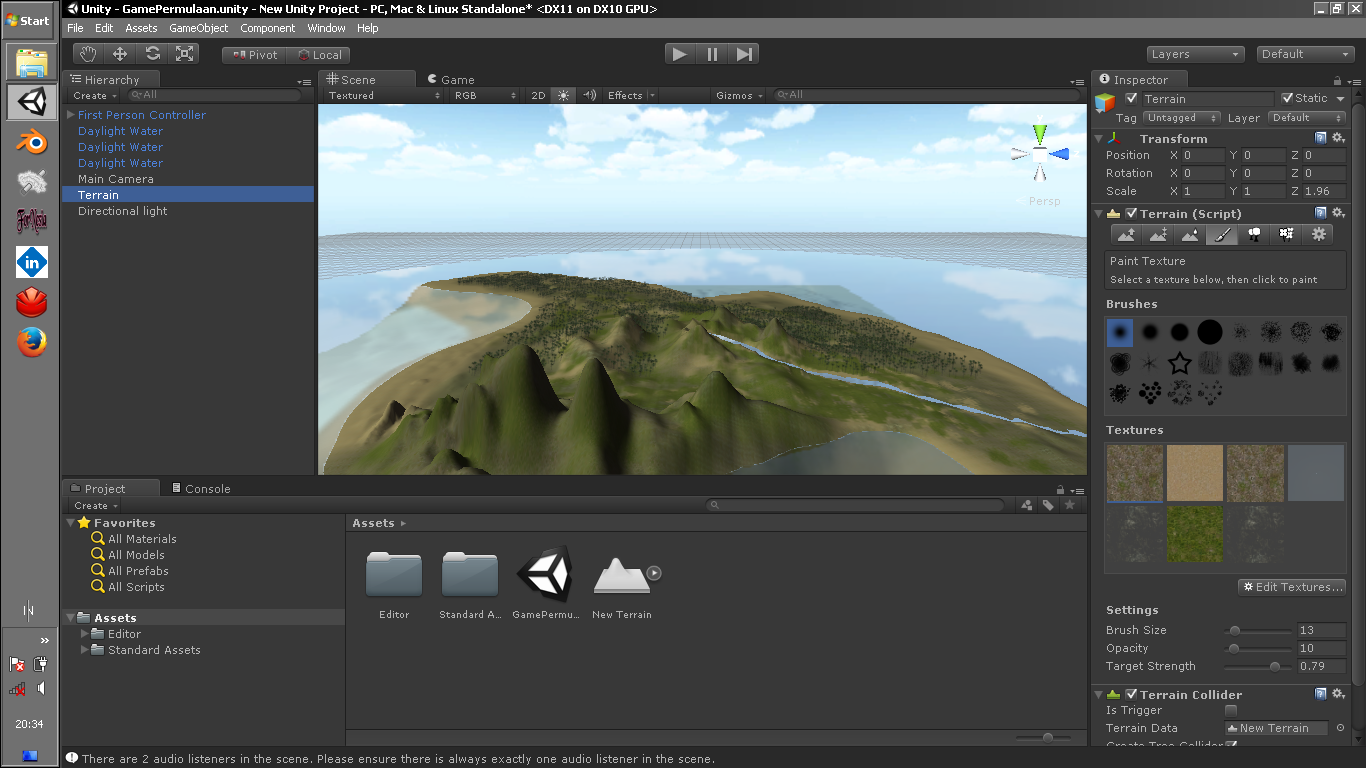
Task: Toggle 2D scene view mode
Action: [x=538, y=95]
